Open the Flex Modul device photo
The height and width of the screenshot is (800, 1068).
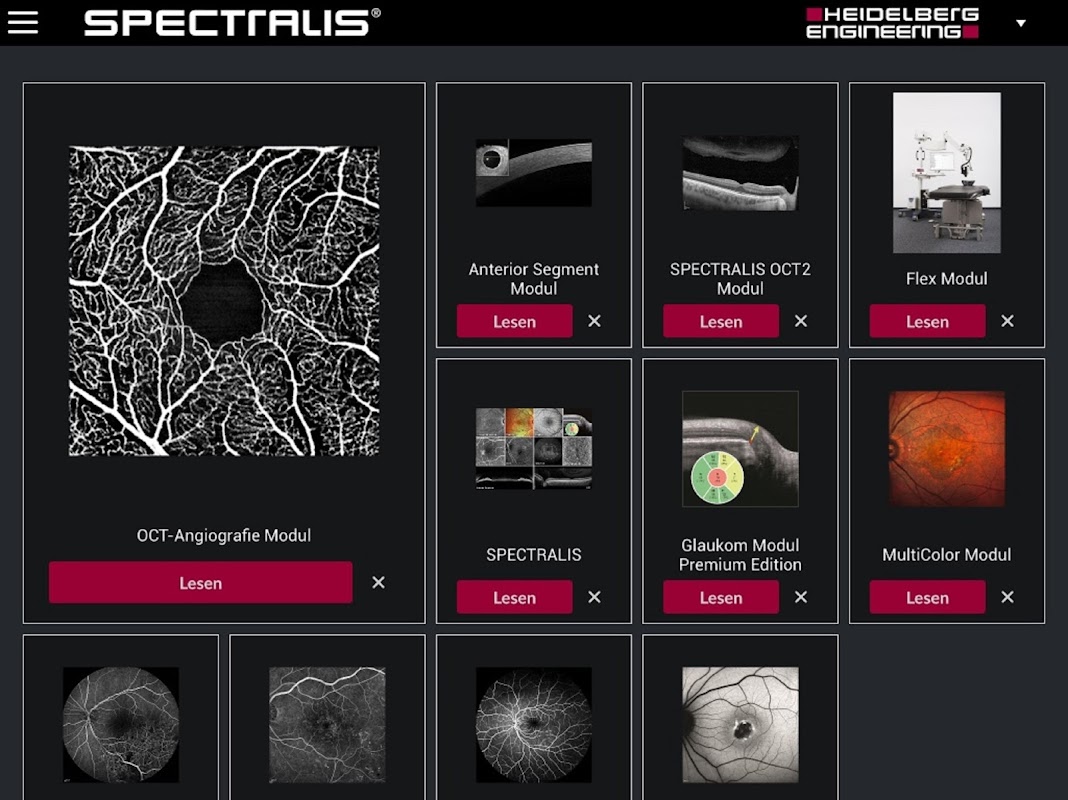[947, 173]
